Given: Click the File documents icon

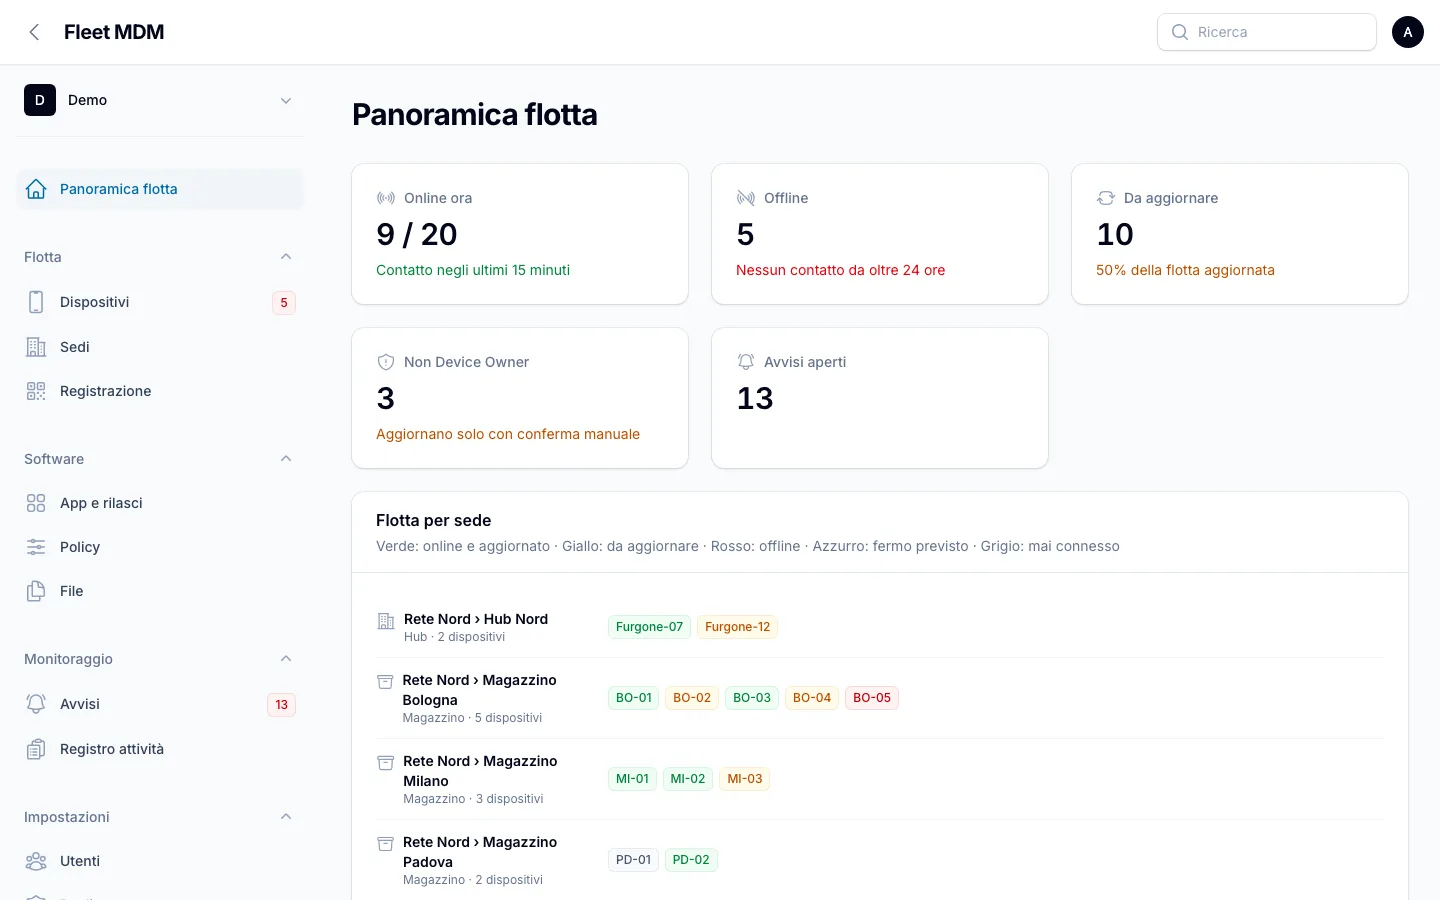Looking at the screenshot, I should coord(36,591).
